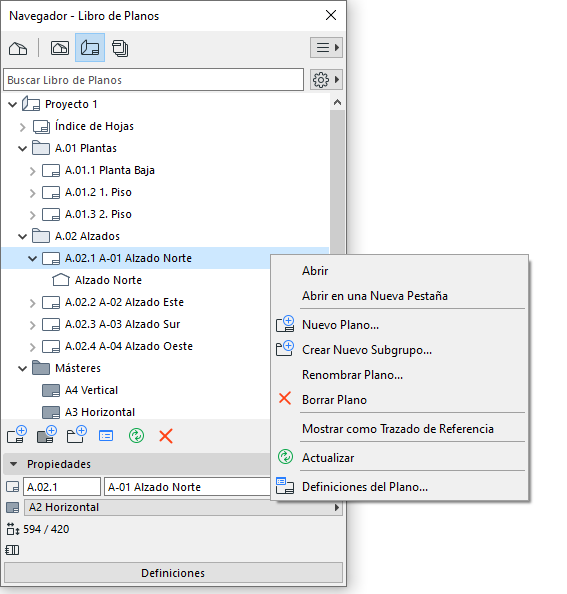Collapse the Másteres folder
Viewport: 567px width, 594px height.
click(x=23, y=369)
